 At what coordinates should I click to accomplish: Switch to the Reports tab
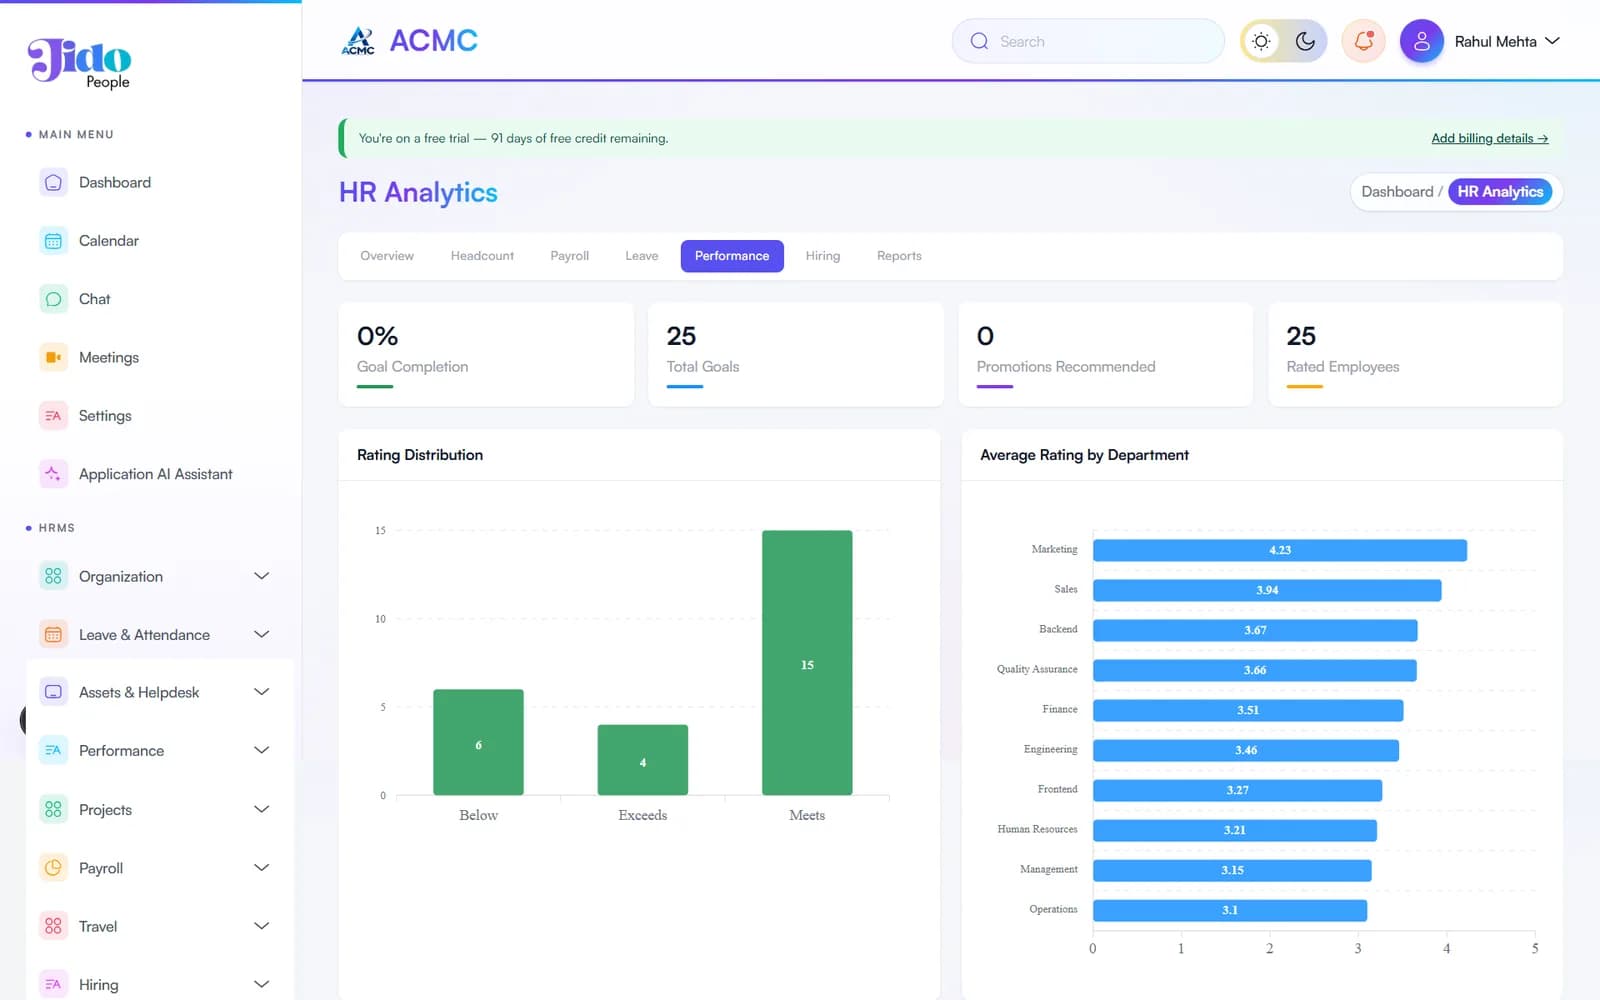(899, 256)
